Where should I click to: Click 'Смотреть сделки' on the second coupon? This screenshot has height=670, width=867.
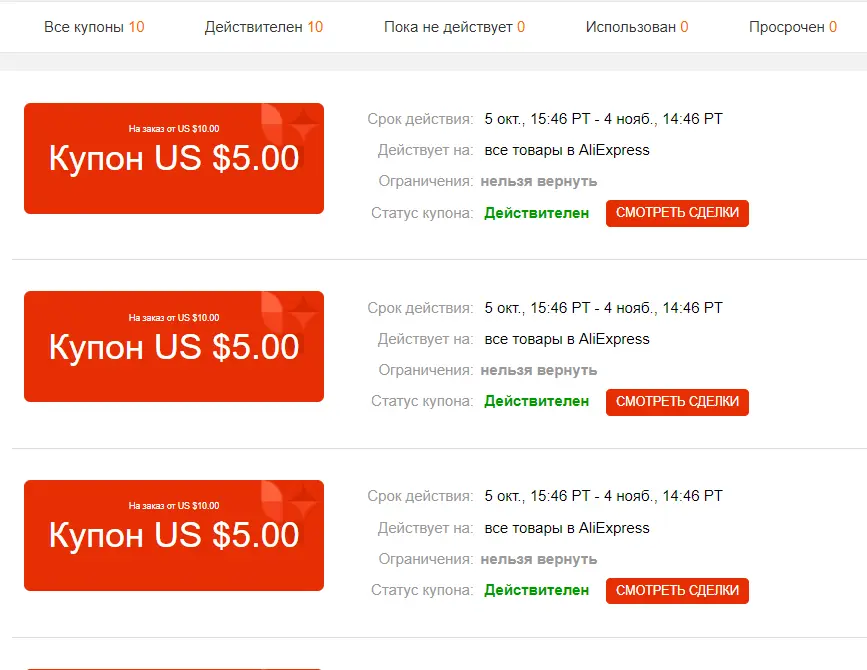pos(677,402)
